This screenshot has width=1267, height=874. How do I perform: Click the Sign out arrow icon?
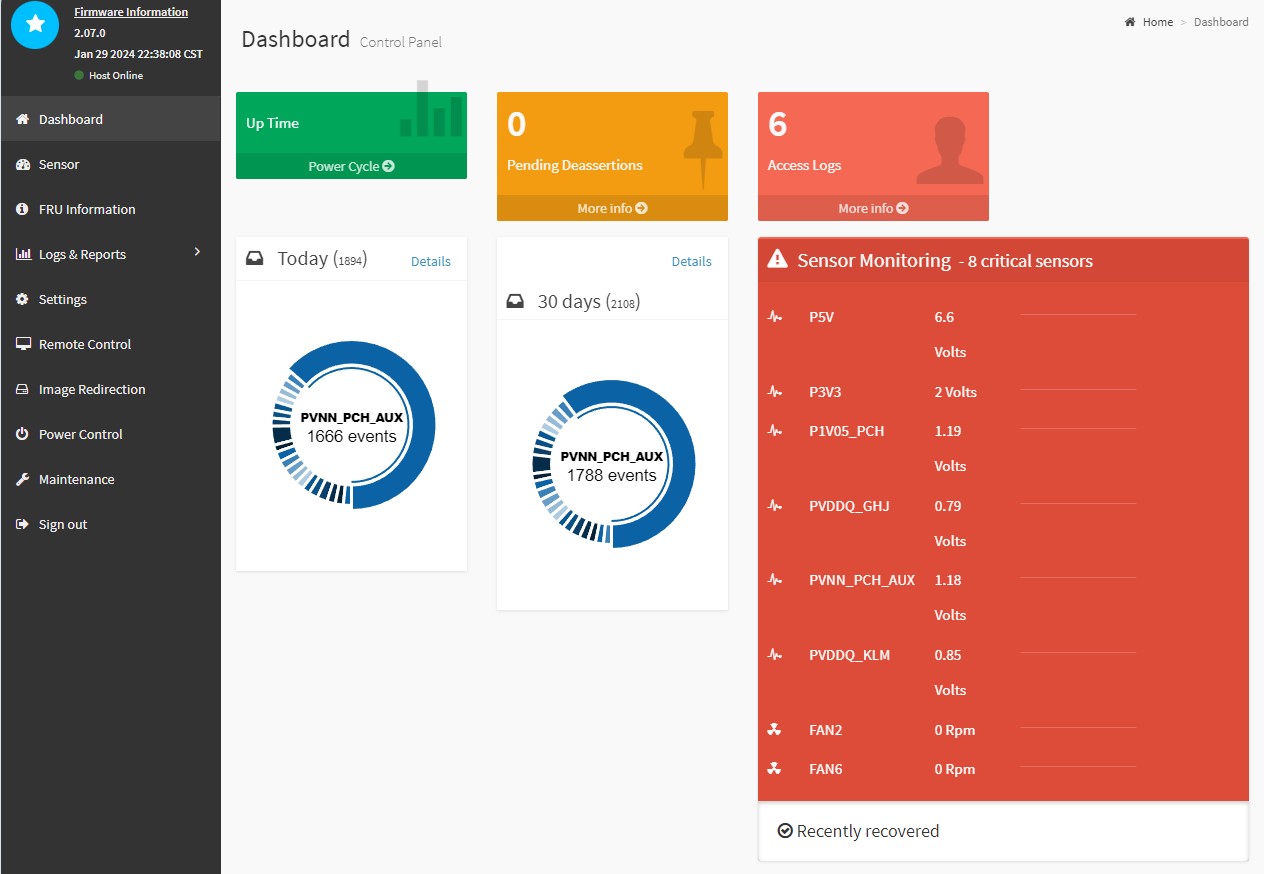pos(22,525)
